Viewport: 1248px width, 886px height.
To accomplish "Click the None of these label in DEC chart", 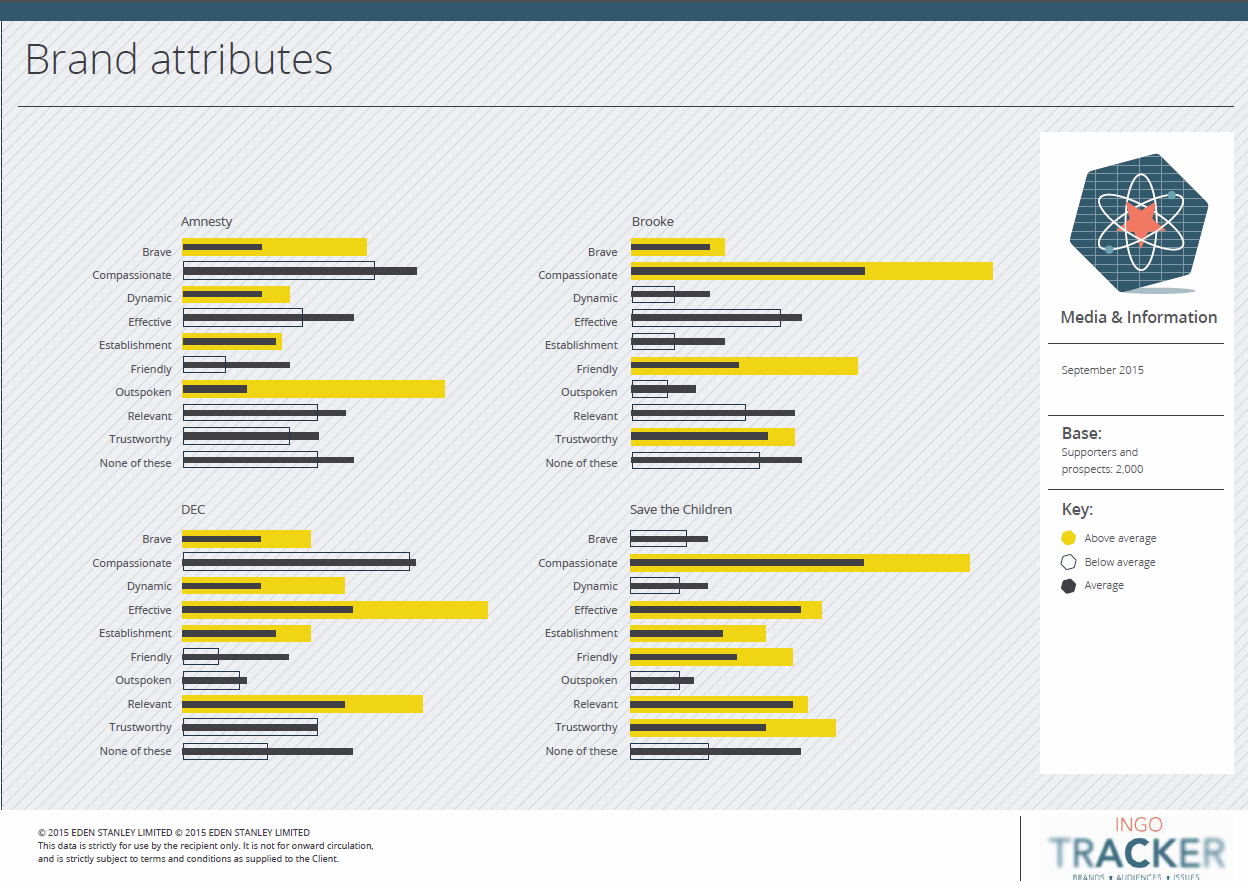I will click(x=136, y=751).
